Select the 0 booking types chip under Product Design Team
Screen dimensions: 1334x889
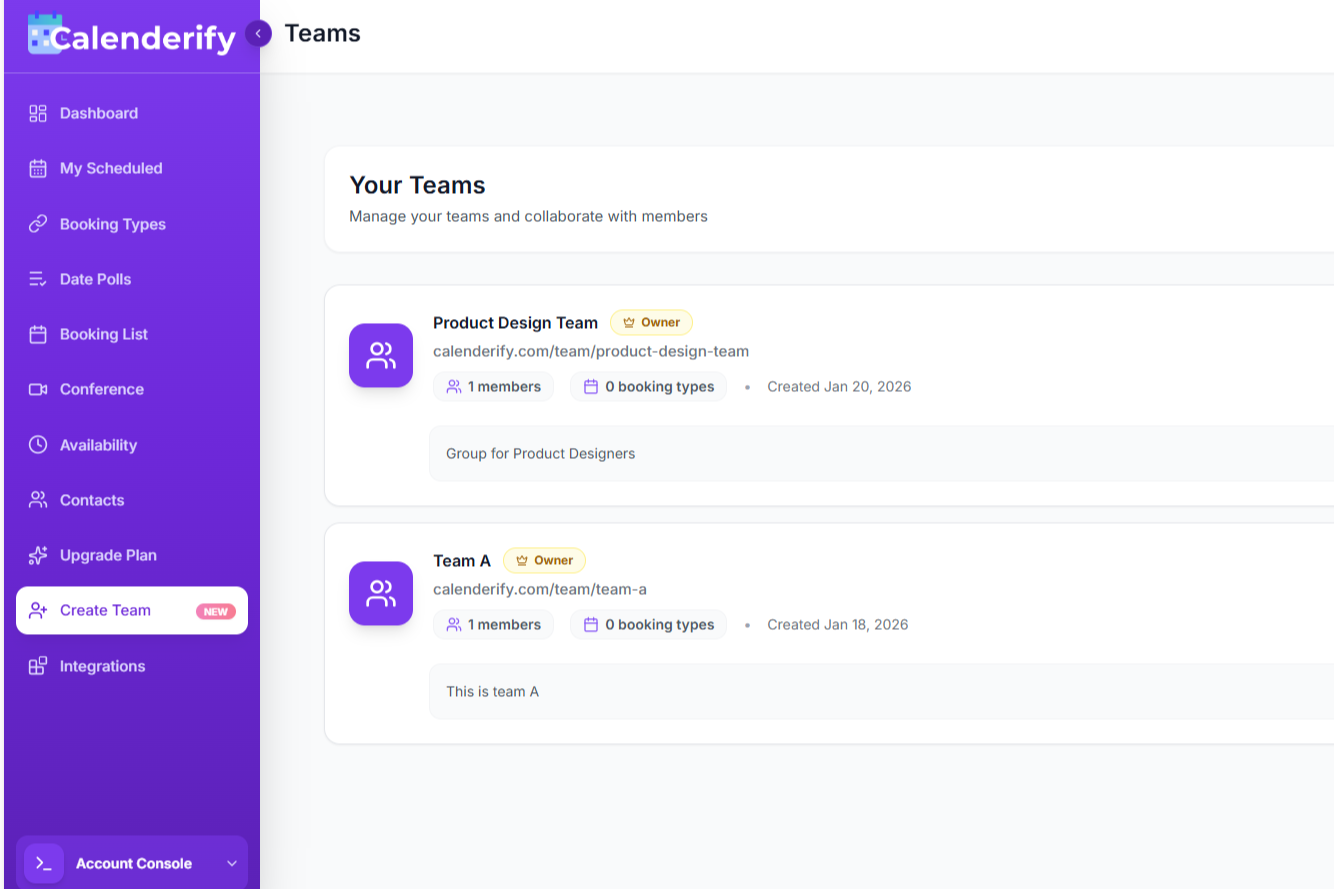pos(648,386)
